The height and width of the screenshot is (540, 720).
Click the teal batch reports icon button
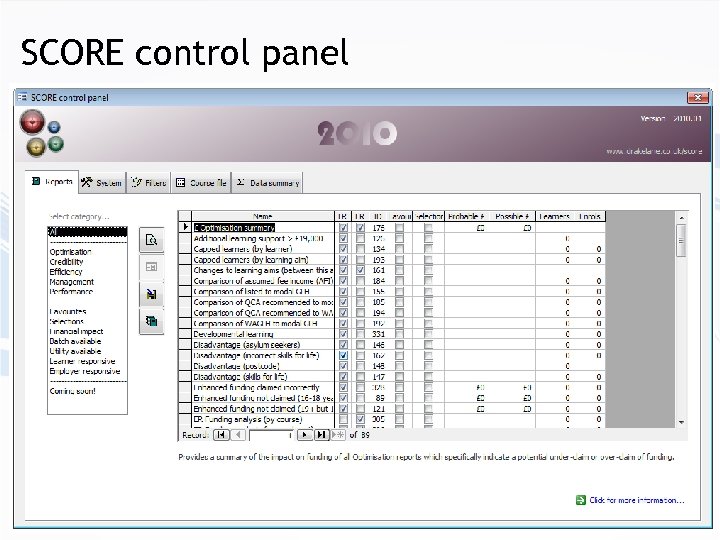(152, 321)
